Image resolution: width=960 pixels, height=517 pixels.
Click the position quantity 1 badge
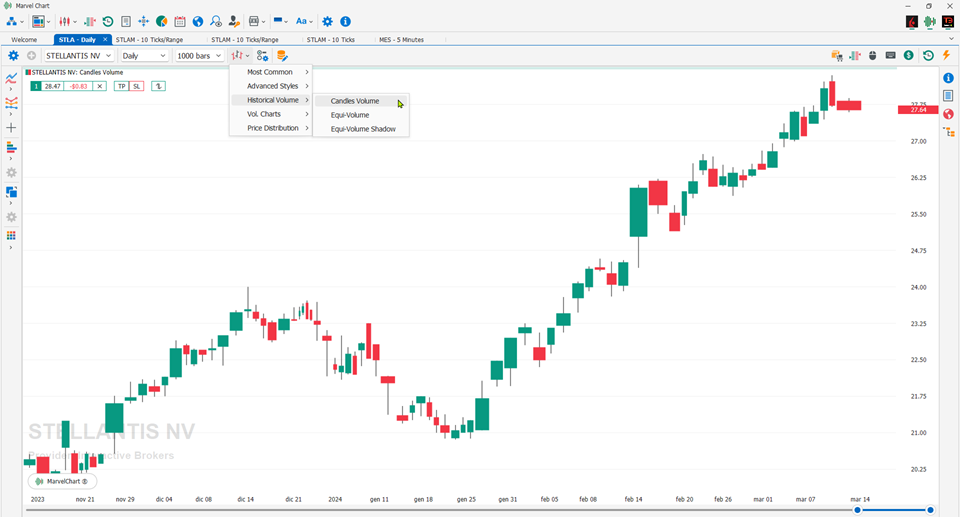coord(36,86)
